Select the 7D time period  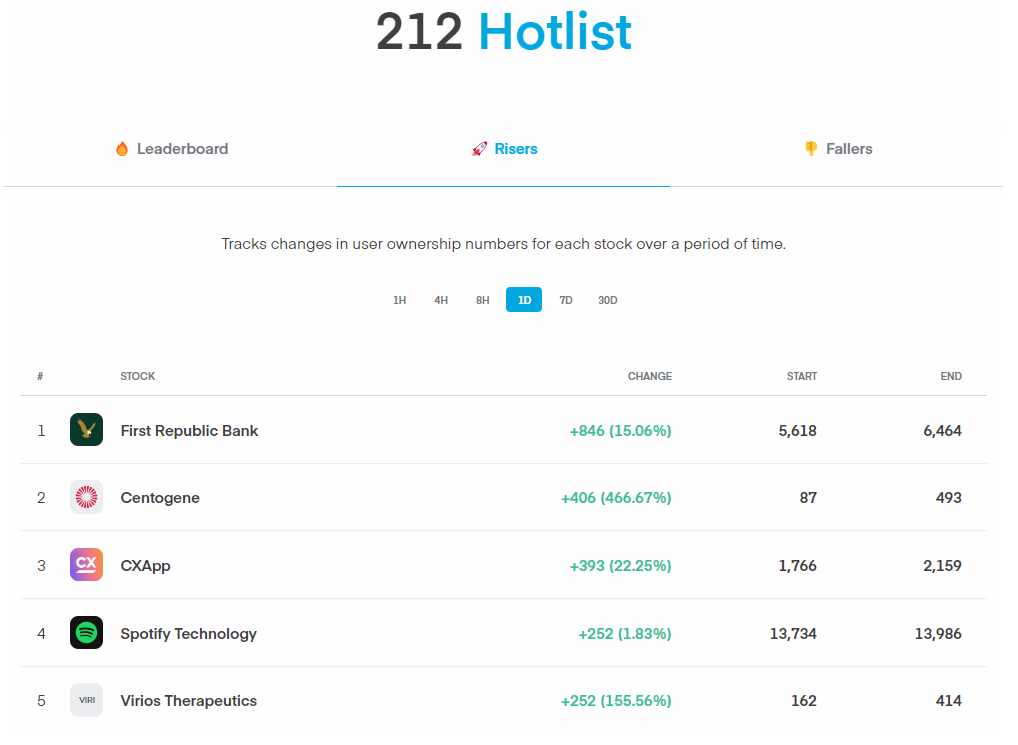(x=565, y=300)
